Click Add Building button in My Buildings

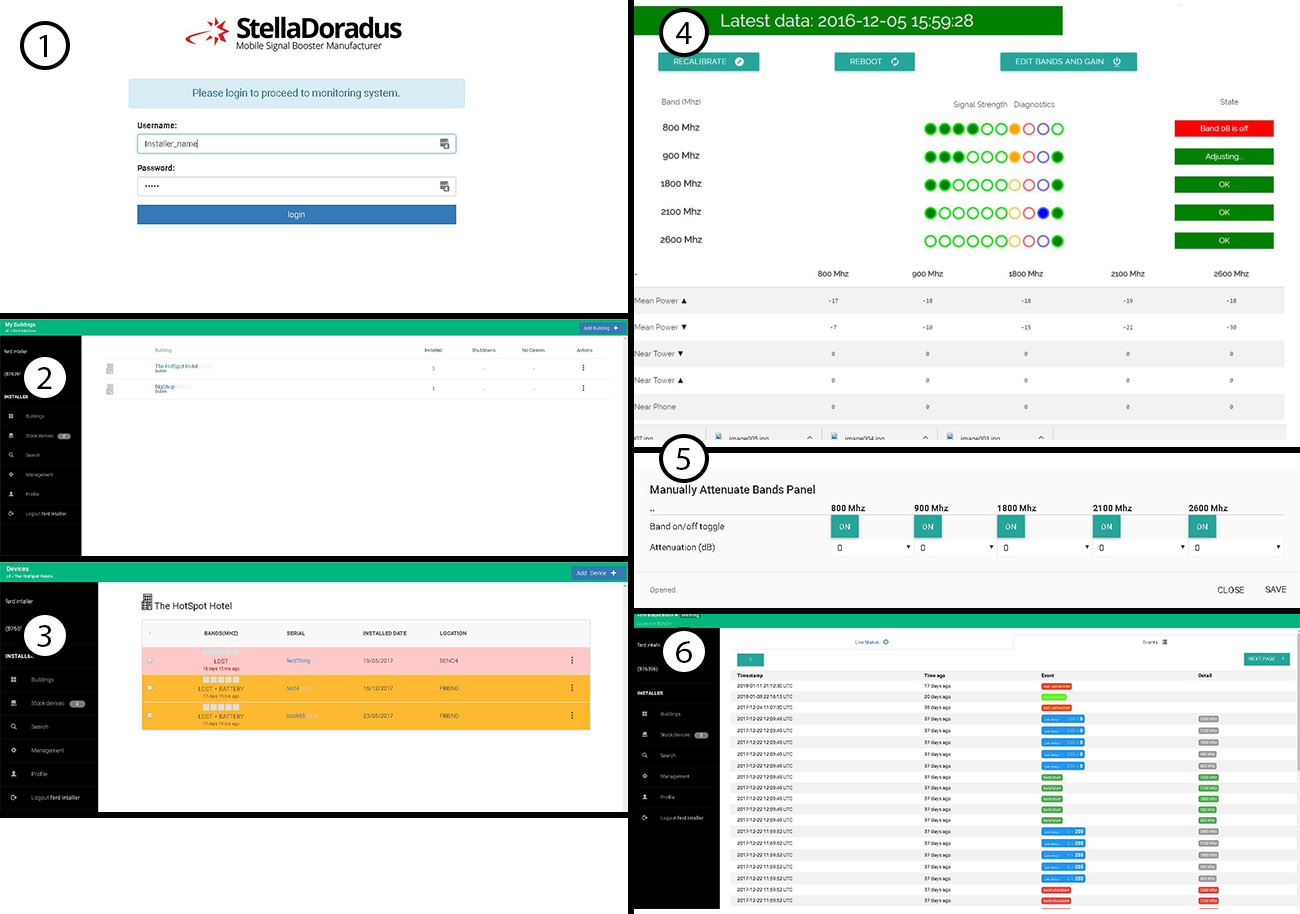(x=601, y=328)
